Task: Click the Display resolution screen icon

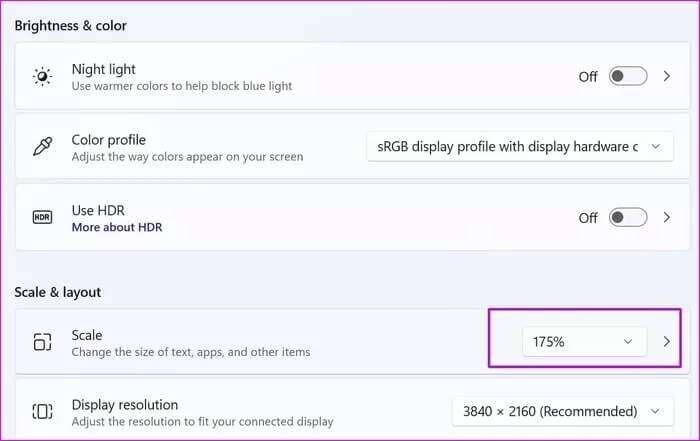Action: click(x=42, y=411)
